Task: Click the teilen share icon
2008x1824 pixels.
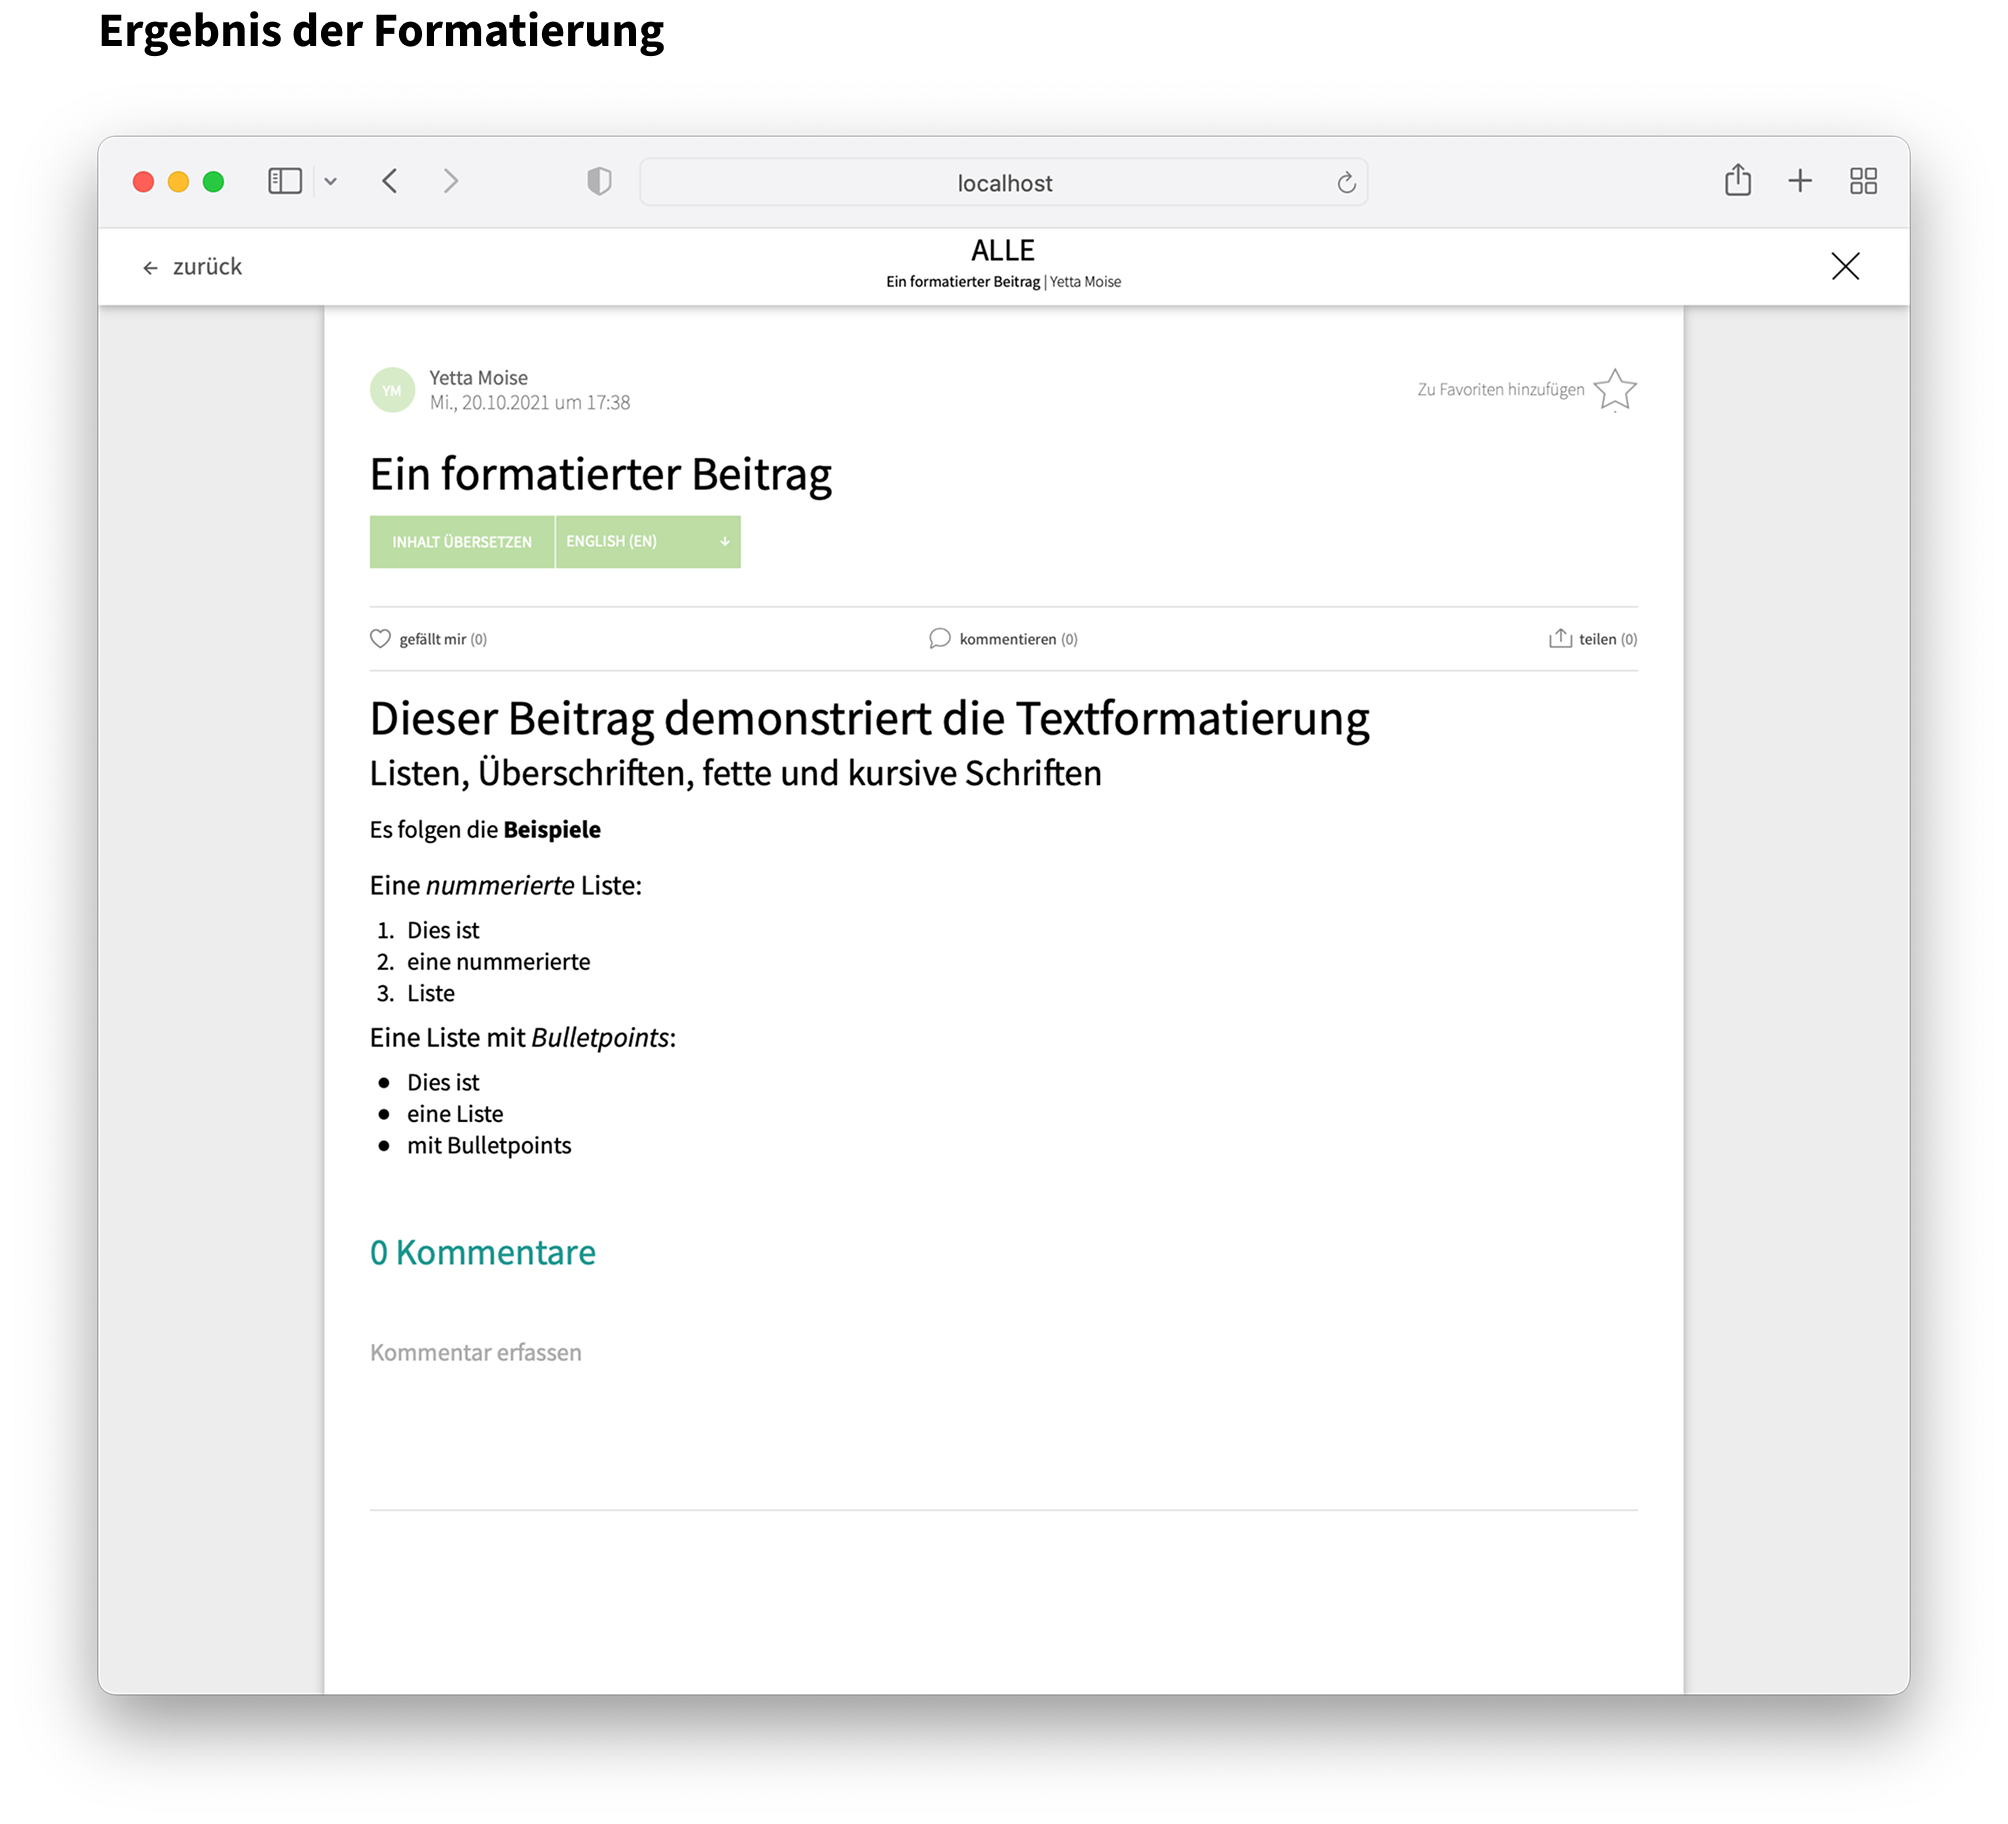Action: [1560, 639]
